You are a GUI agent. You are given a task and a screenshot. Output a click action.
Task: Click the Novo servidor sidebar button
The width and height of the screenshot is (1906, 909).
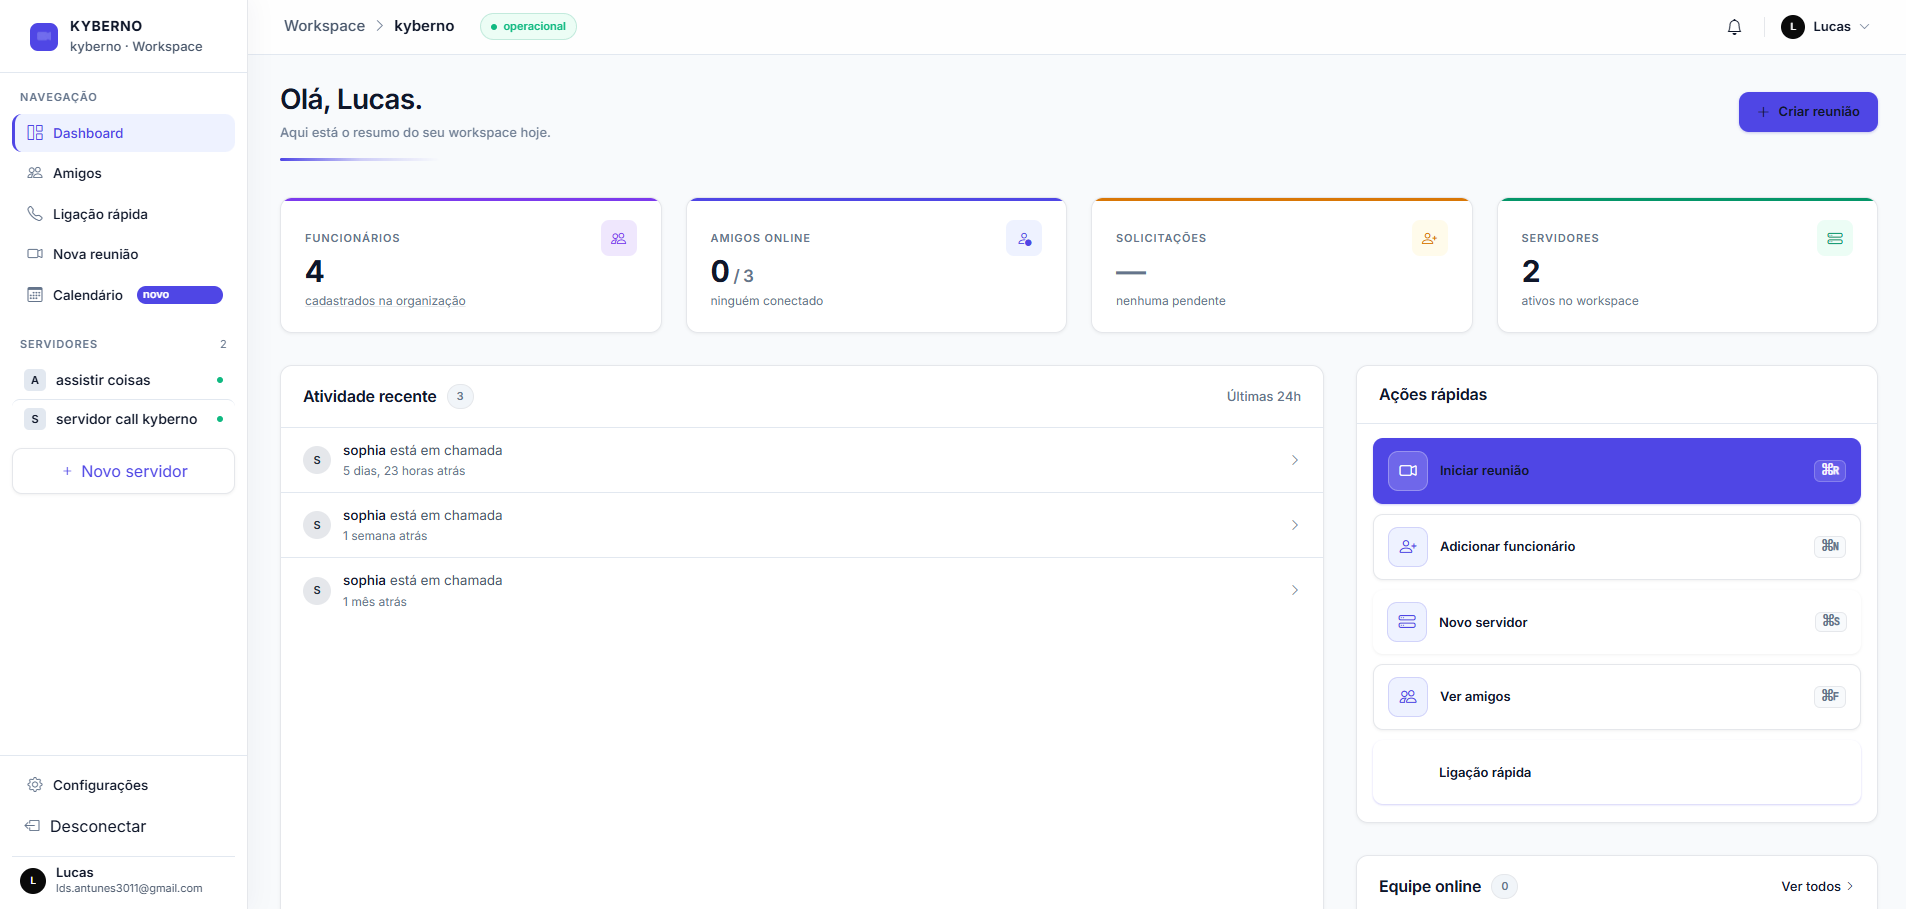click(x=124, y=471)
